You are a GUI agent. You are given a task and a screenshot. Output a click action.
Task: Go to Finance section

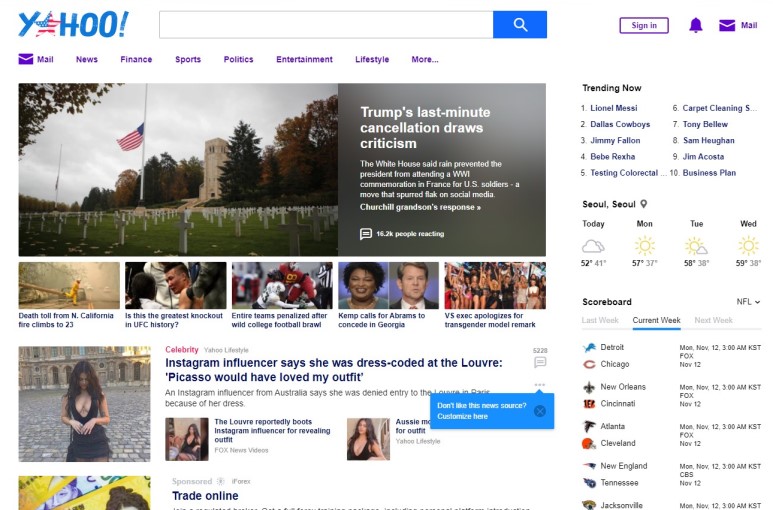136,59
